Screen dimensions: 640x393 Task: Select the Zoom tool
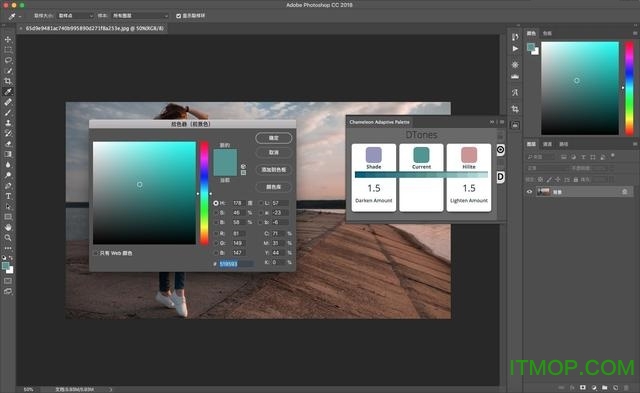[8, 238]
